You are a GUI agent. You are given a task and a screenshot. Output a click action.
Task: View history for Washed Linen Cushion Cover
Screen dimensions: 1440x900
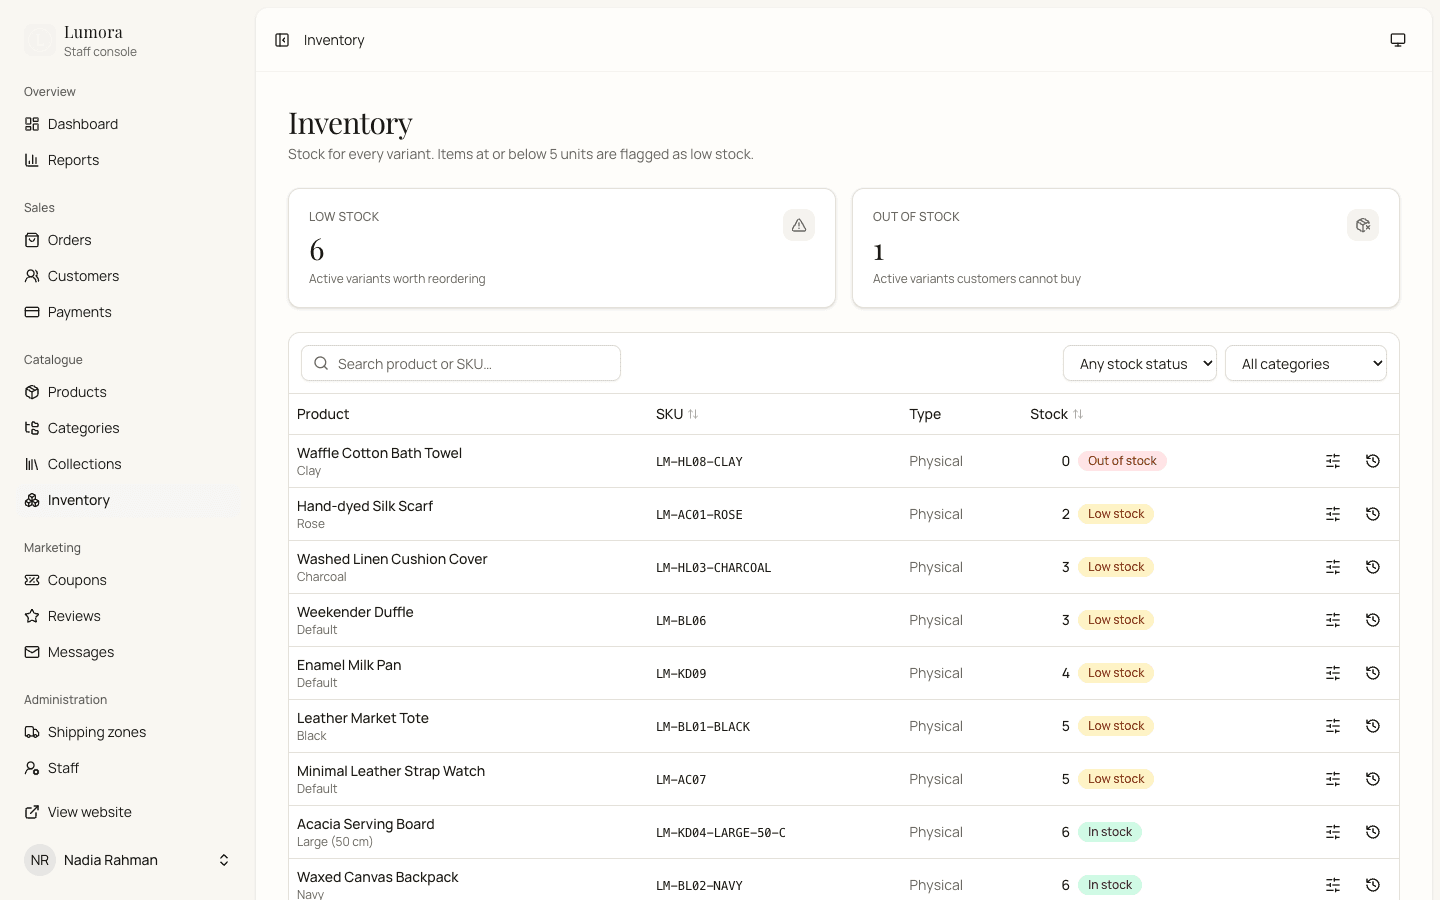1373,567
